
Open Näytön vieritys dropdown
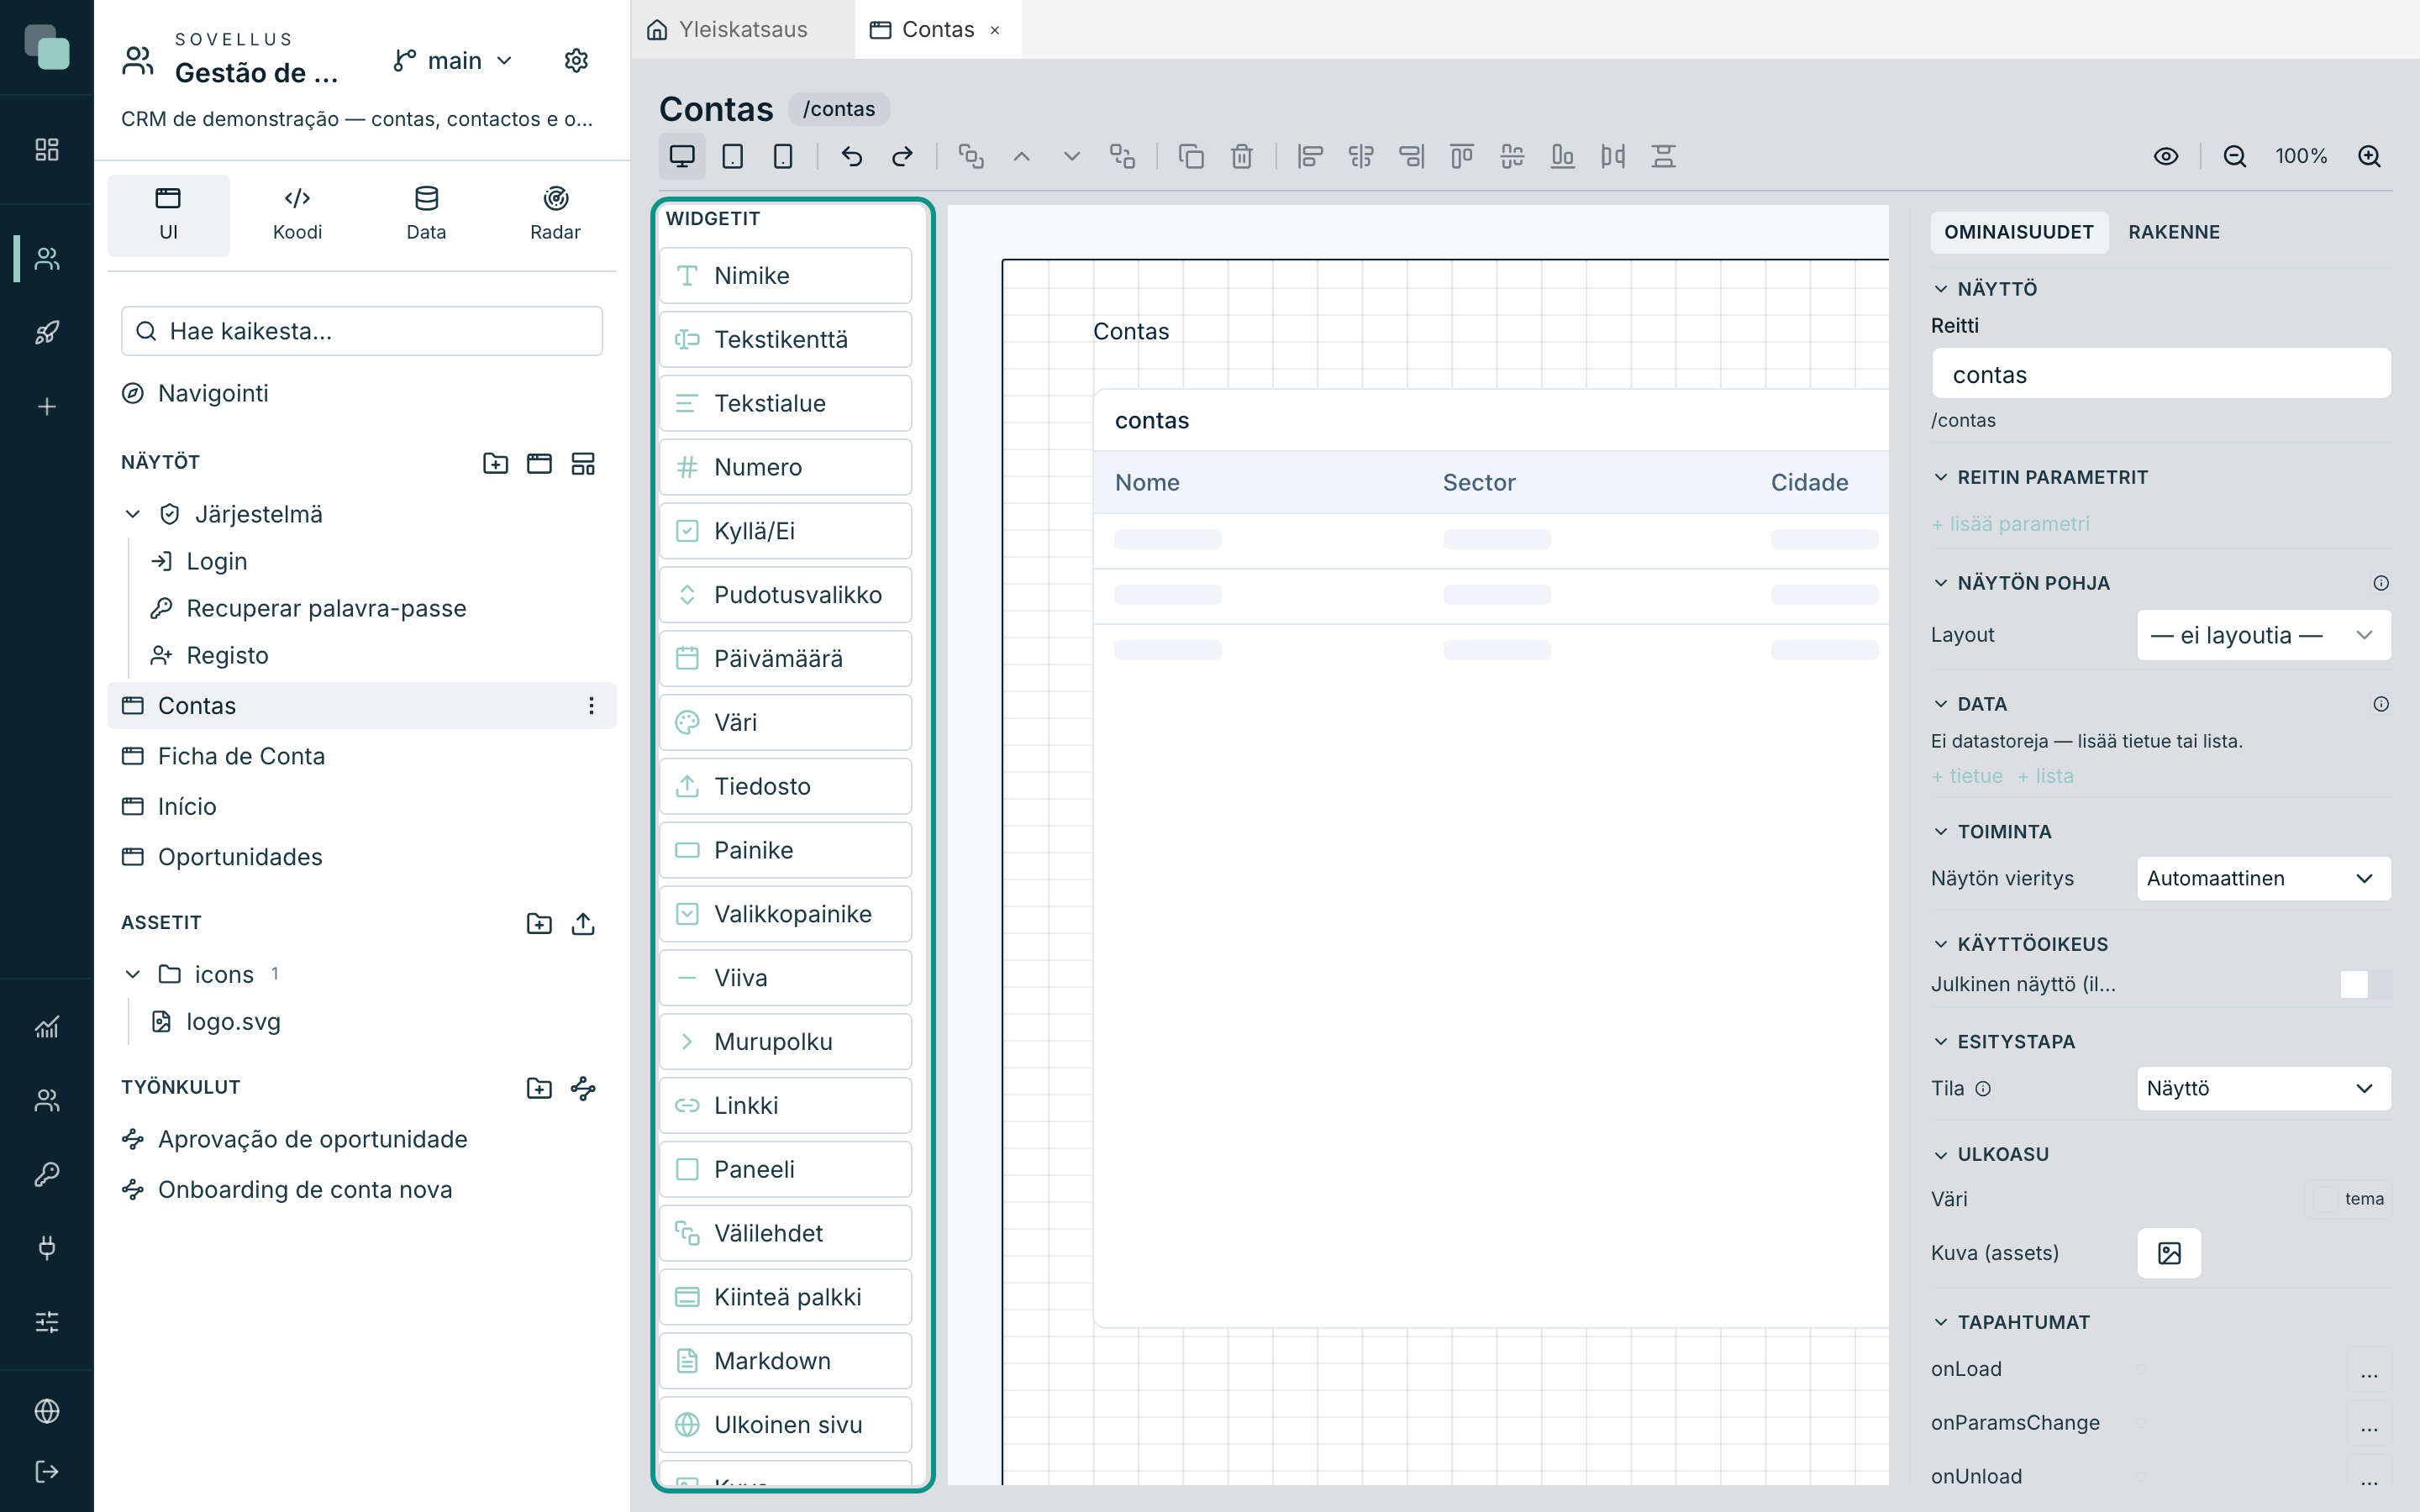[x=2263, y=878]
